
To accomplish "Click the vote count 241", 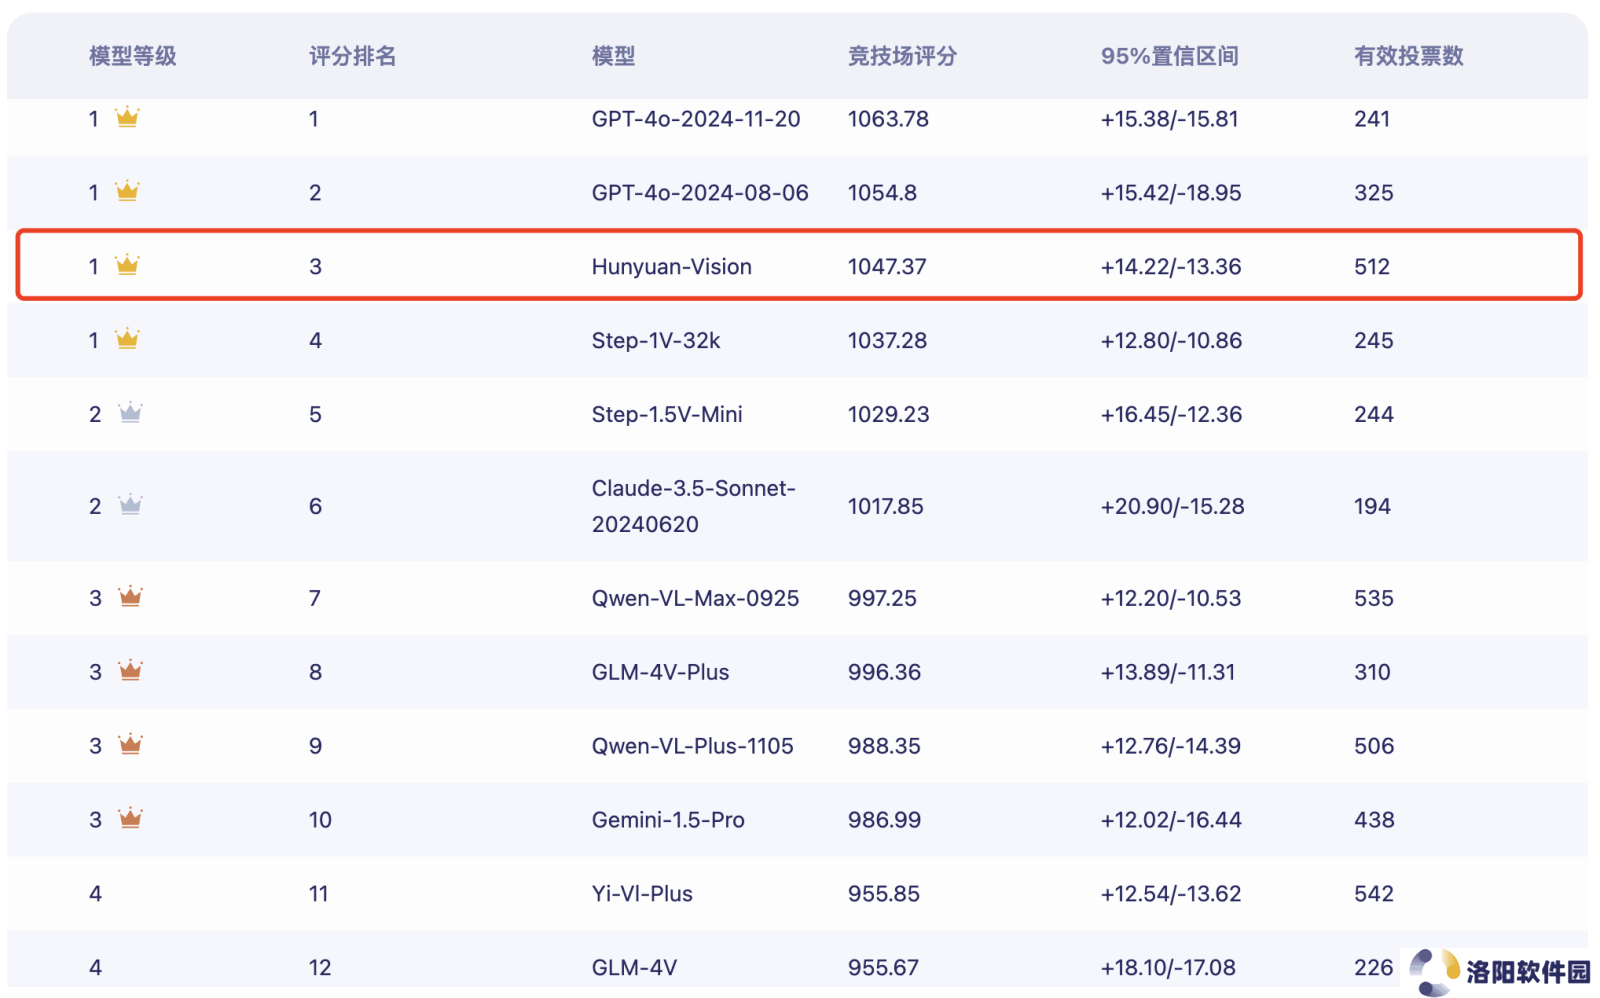I will pyautogui.click(x=1372, y=119).
